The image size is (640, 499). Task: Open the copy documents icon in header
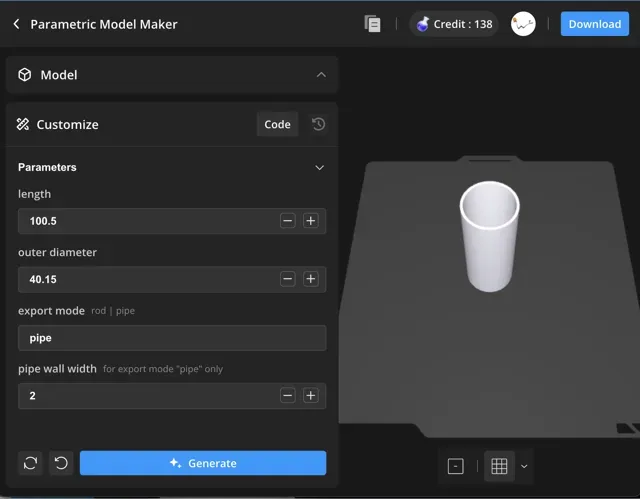pos(372,24)
